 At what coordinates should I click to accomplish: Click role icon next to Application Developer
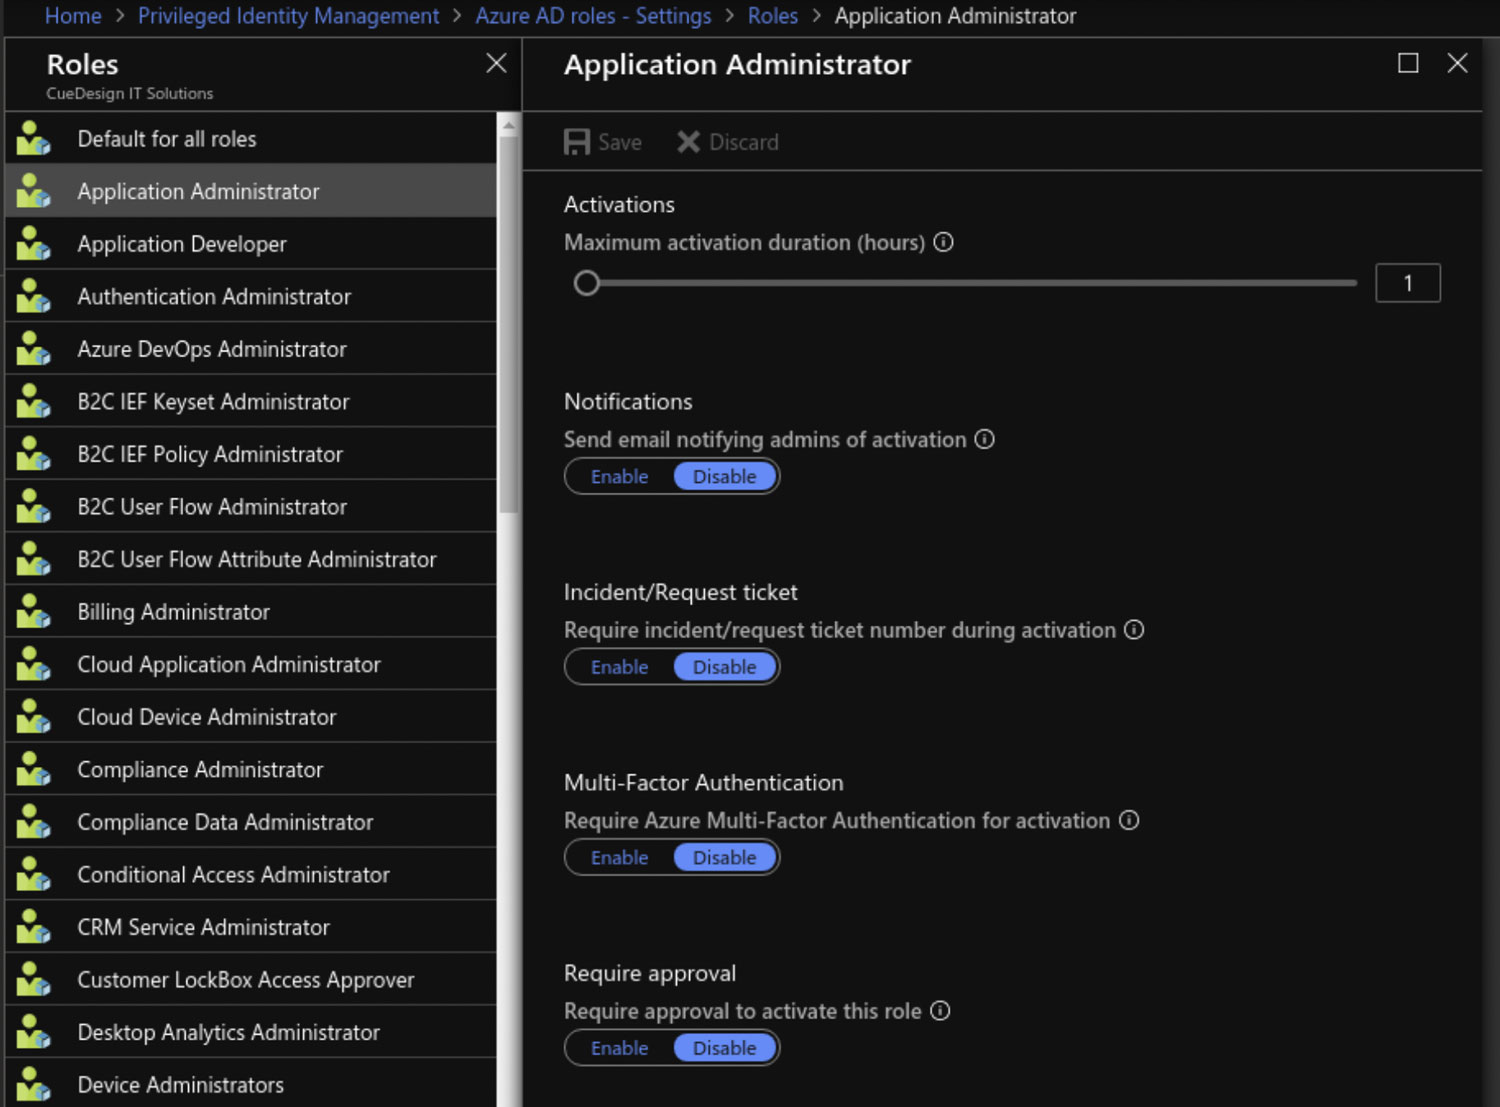[x=33, y=244]
